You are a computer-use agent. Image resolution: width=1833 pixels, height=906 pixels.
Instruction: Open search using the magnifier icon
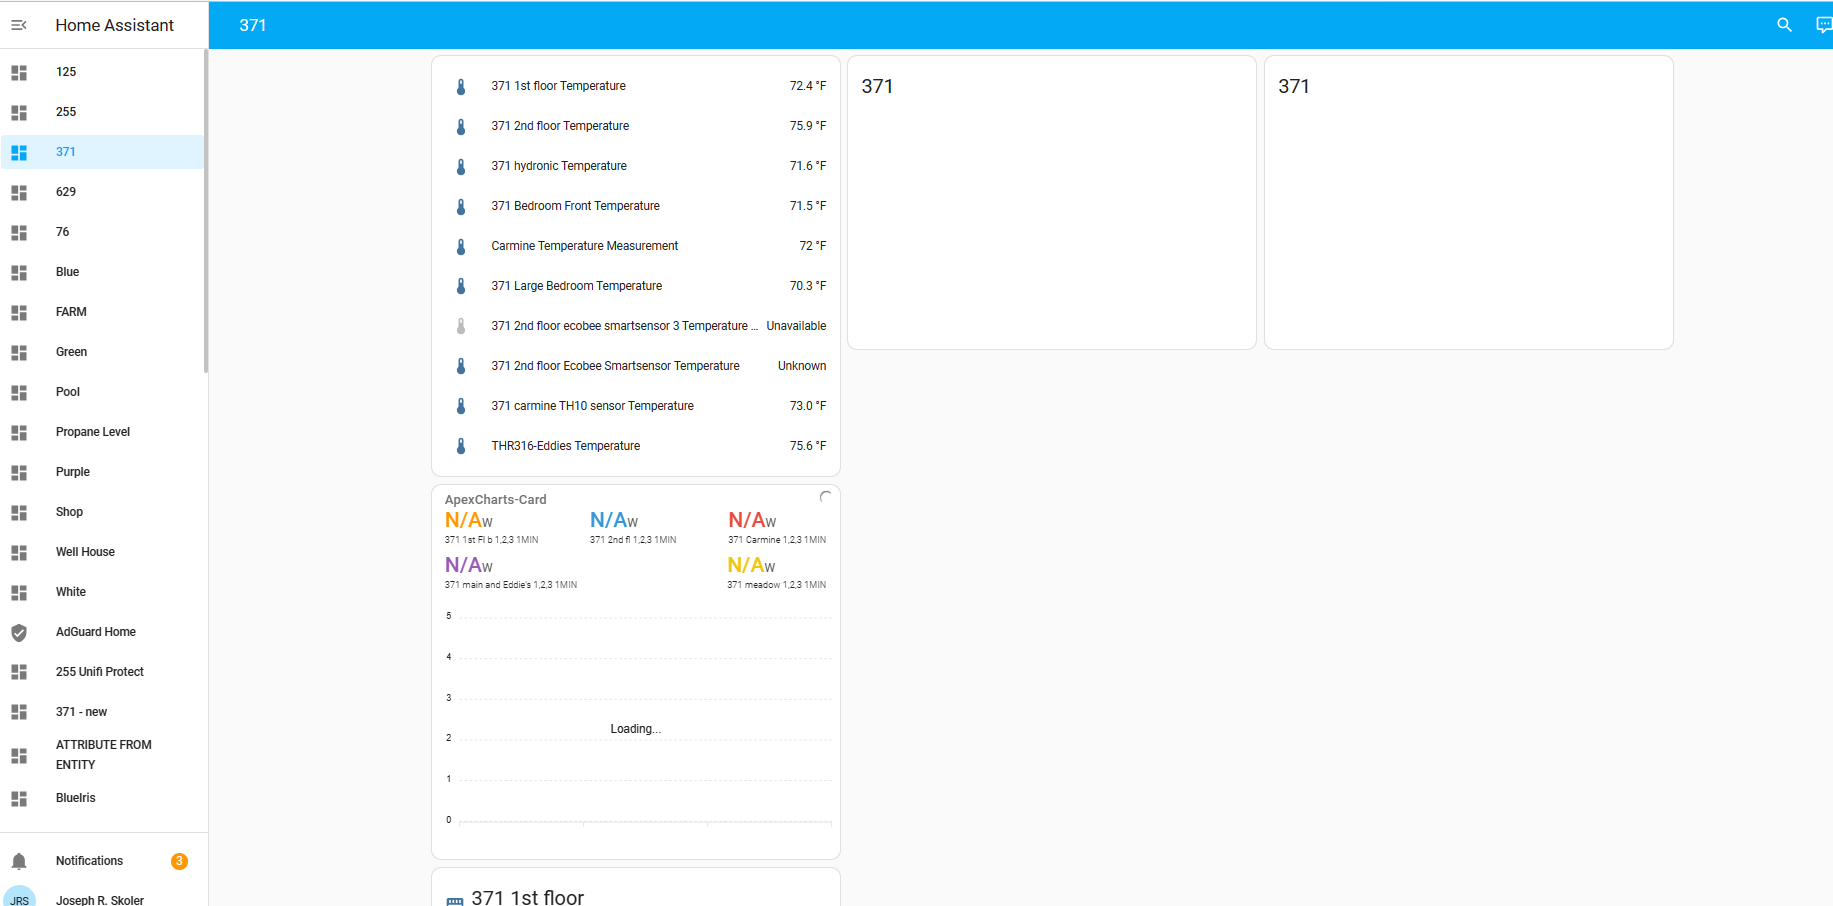[1784, 25]
